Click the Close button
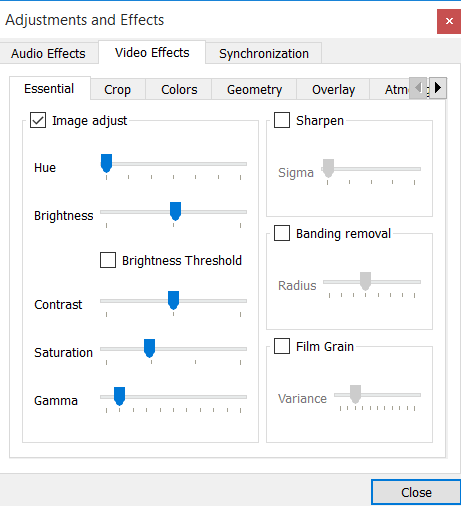The width and height of the screenshot is (461, 506). point(416,492)
